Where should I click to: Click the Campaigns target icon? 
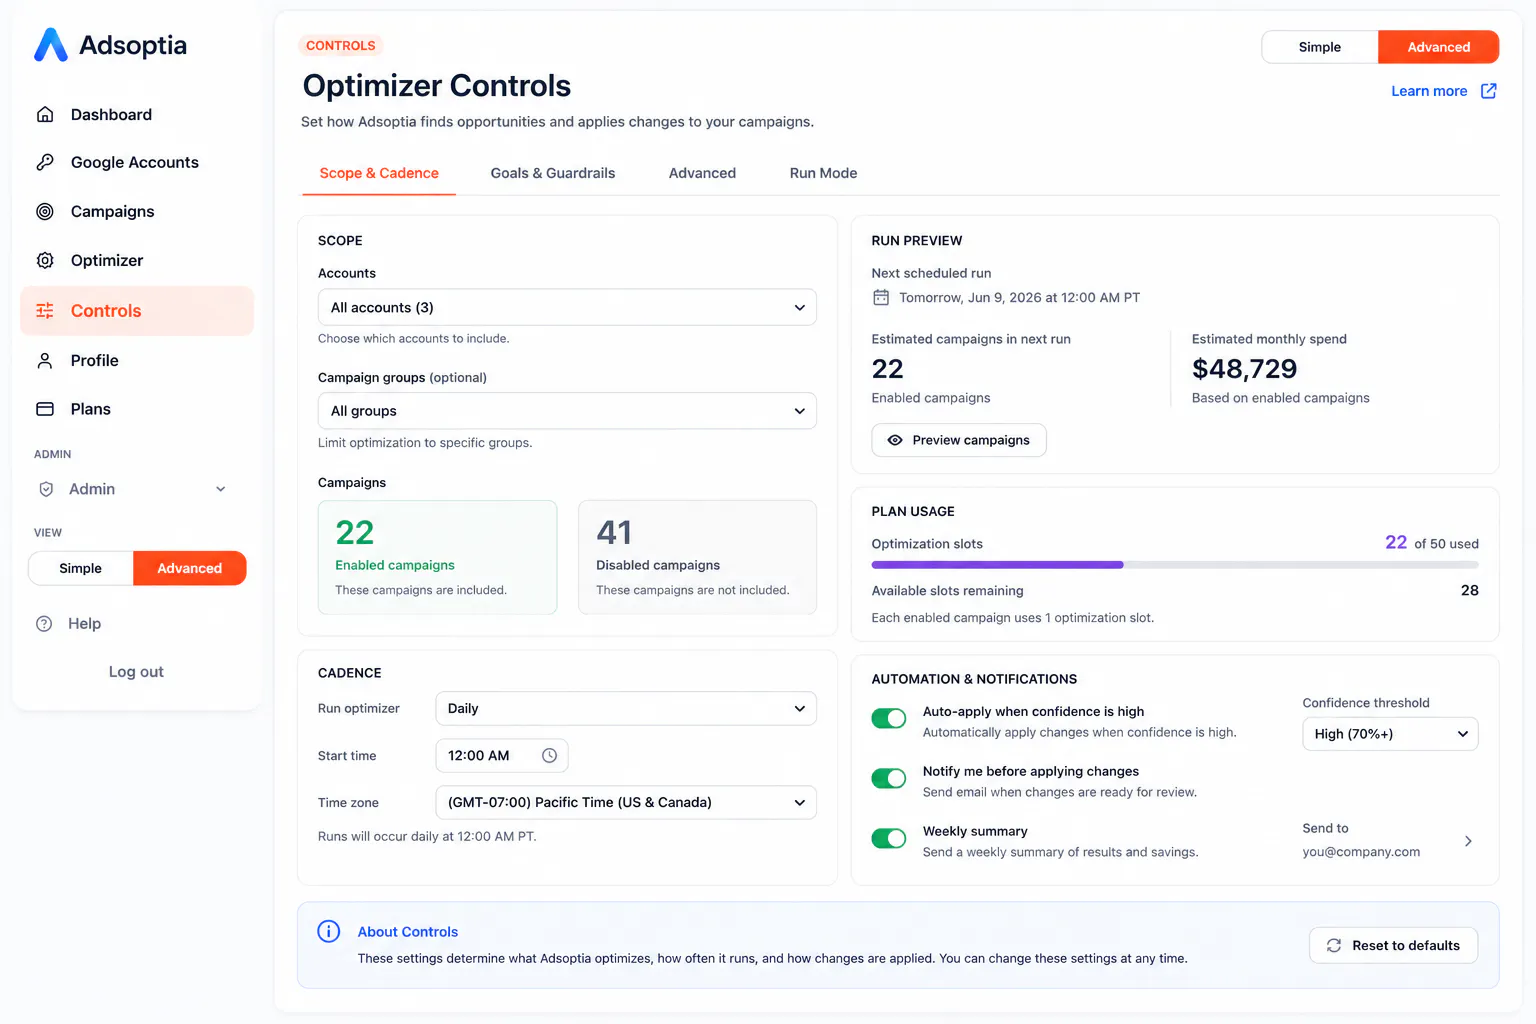click(45, 211)
